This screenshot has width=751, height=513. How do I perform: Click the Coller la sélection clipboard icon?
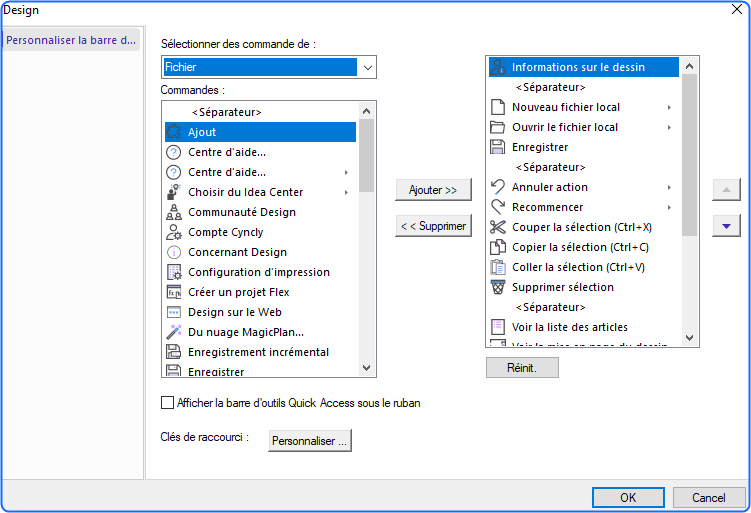tap(498, 267)
